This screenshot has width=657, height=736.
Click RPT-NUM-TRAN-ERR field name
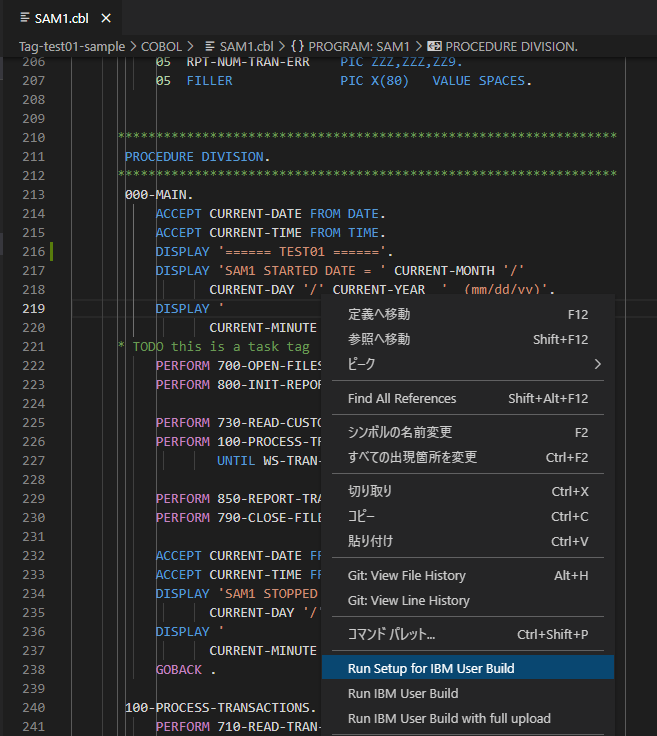248,62
